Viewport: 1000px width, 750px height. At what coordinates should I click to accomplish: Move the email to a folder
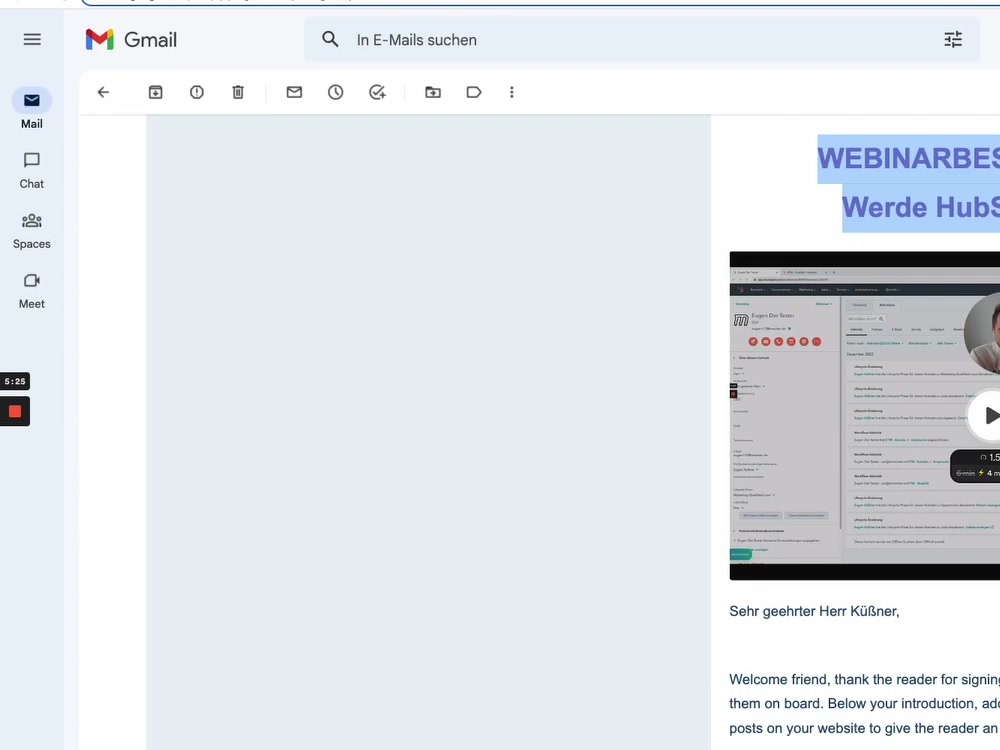point(432,92)
